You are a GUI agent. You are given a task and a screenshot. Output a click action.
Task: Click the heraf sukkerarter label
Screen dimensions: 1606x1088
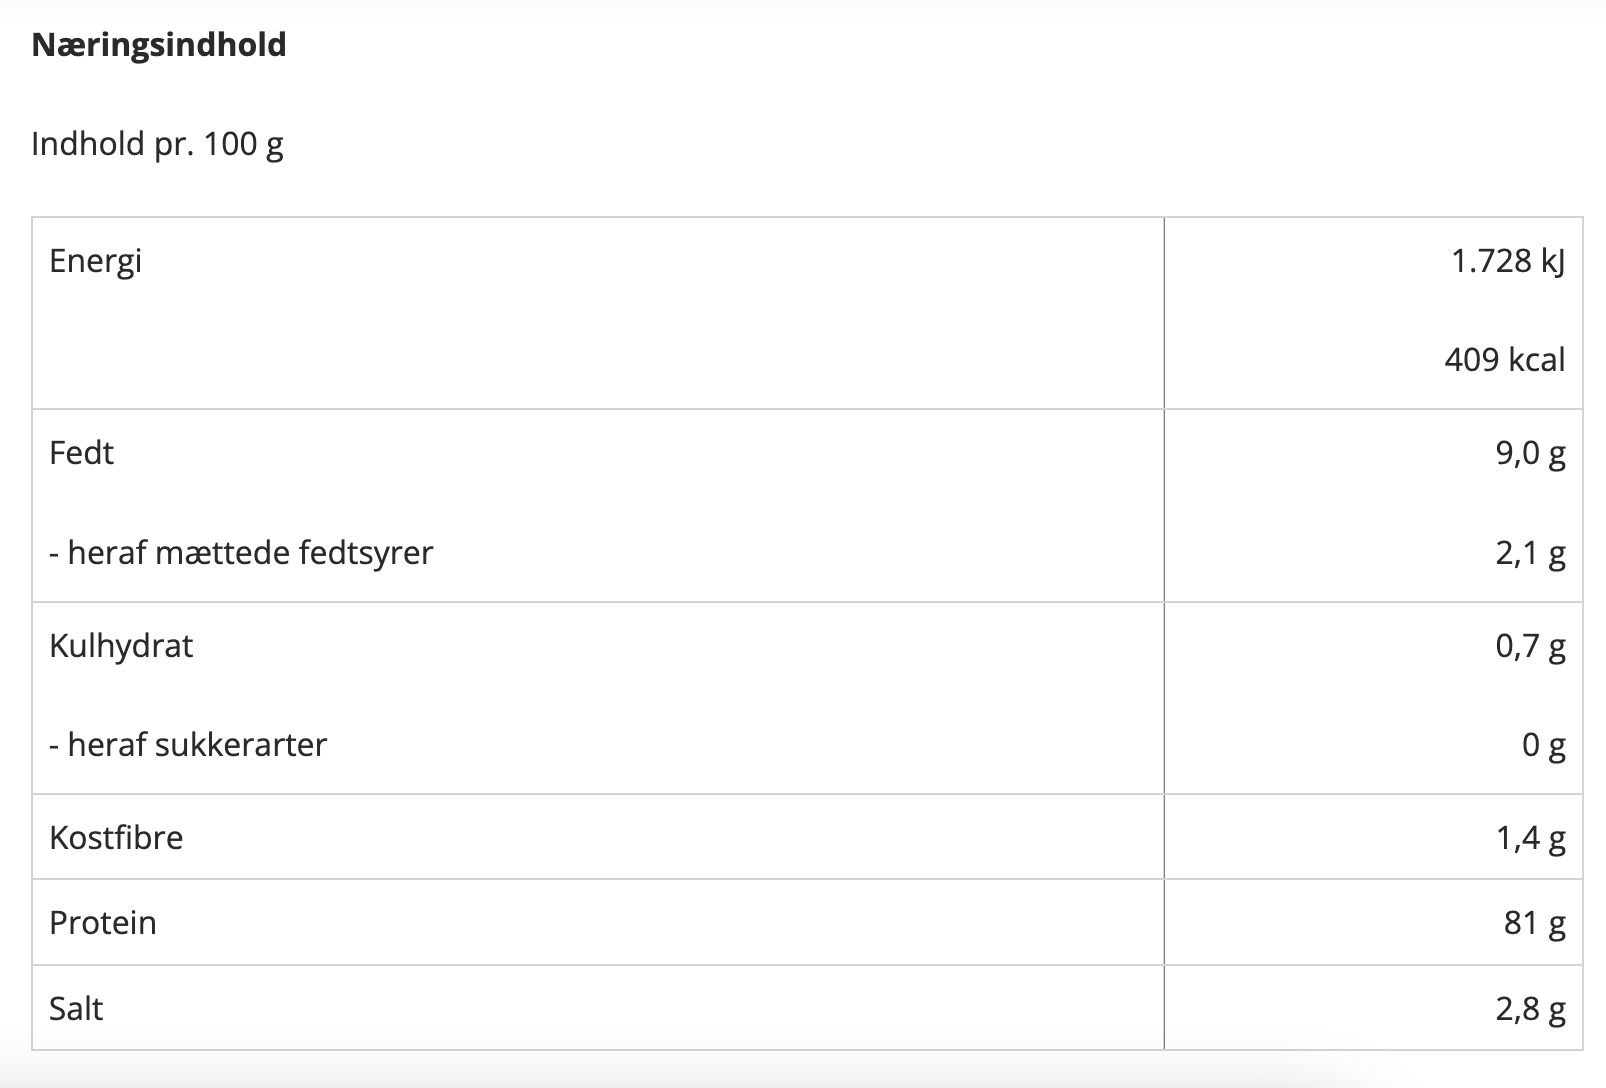188,745
